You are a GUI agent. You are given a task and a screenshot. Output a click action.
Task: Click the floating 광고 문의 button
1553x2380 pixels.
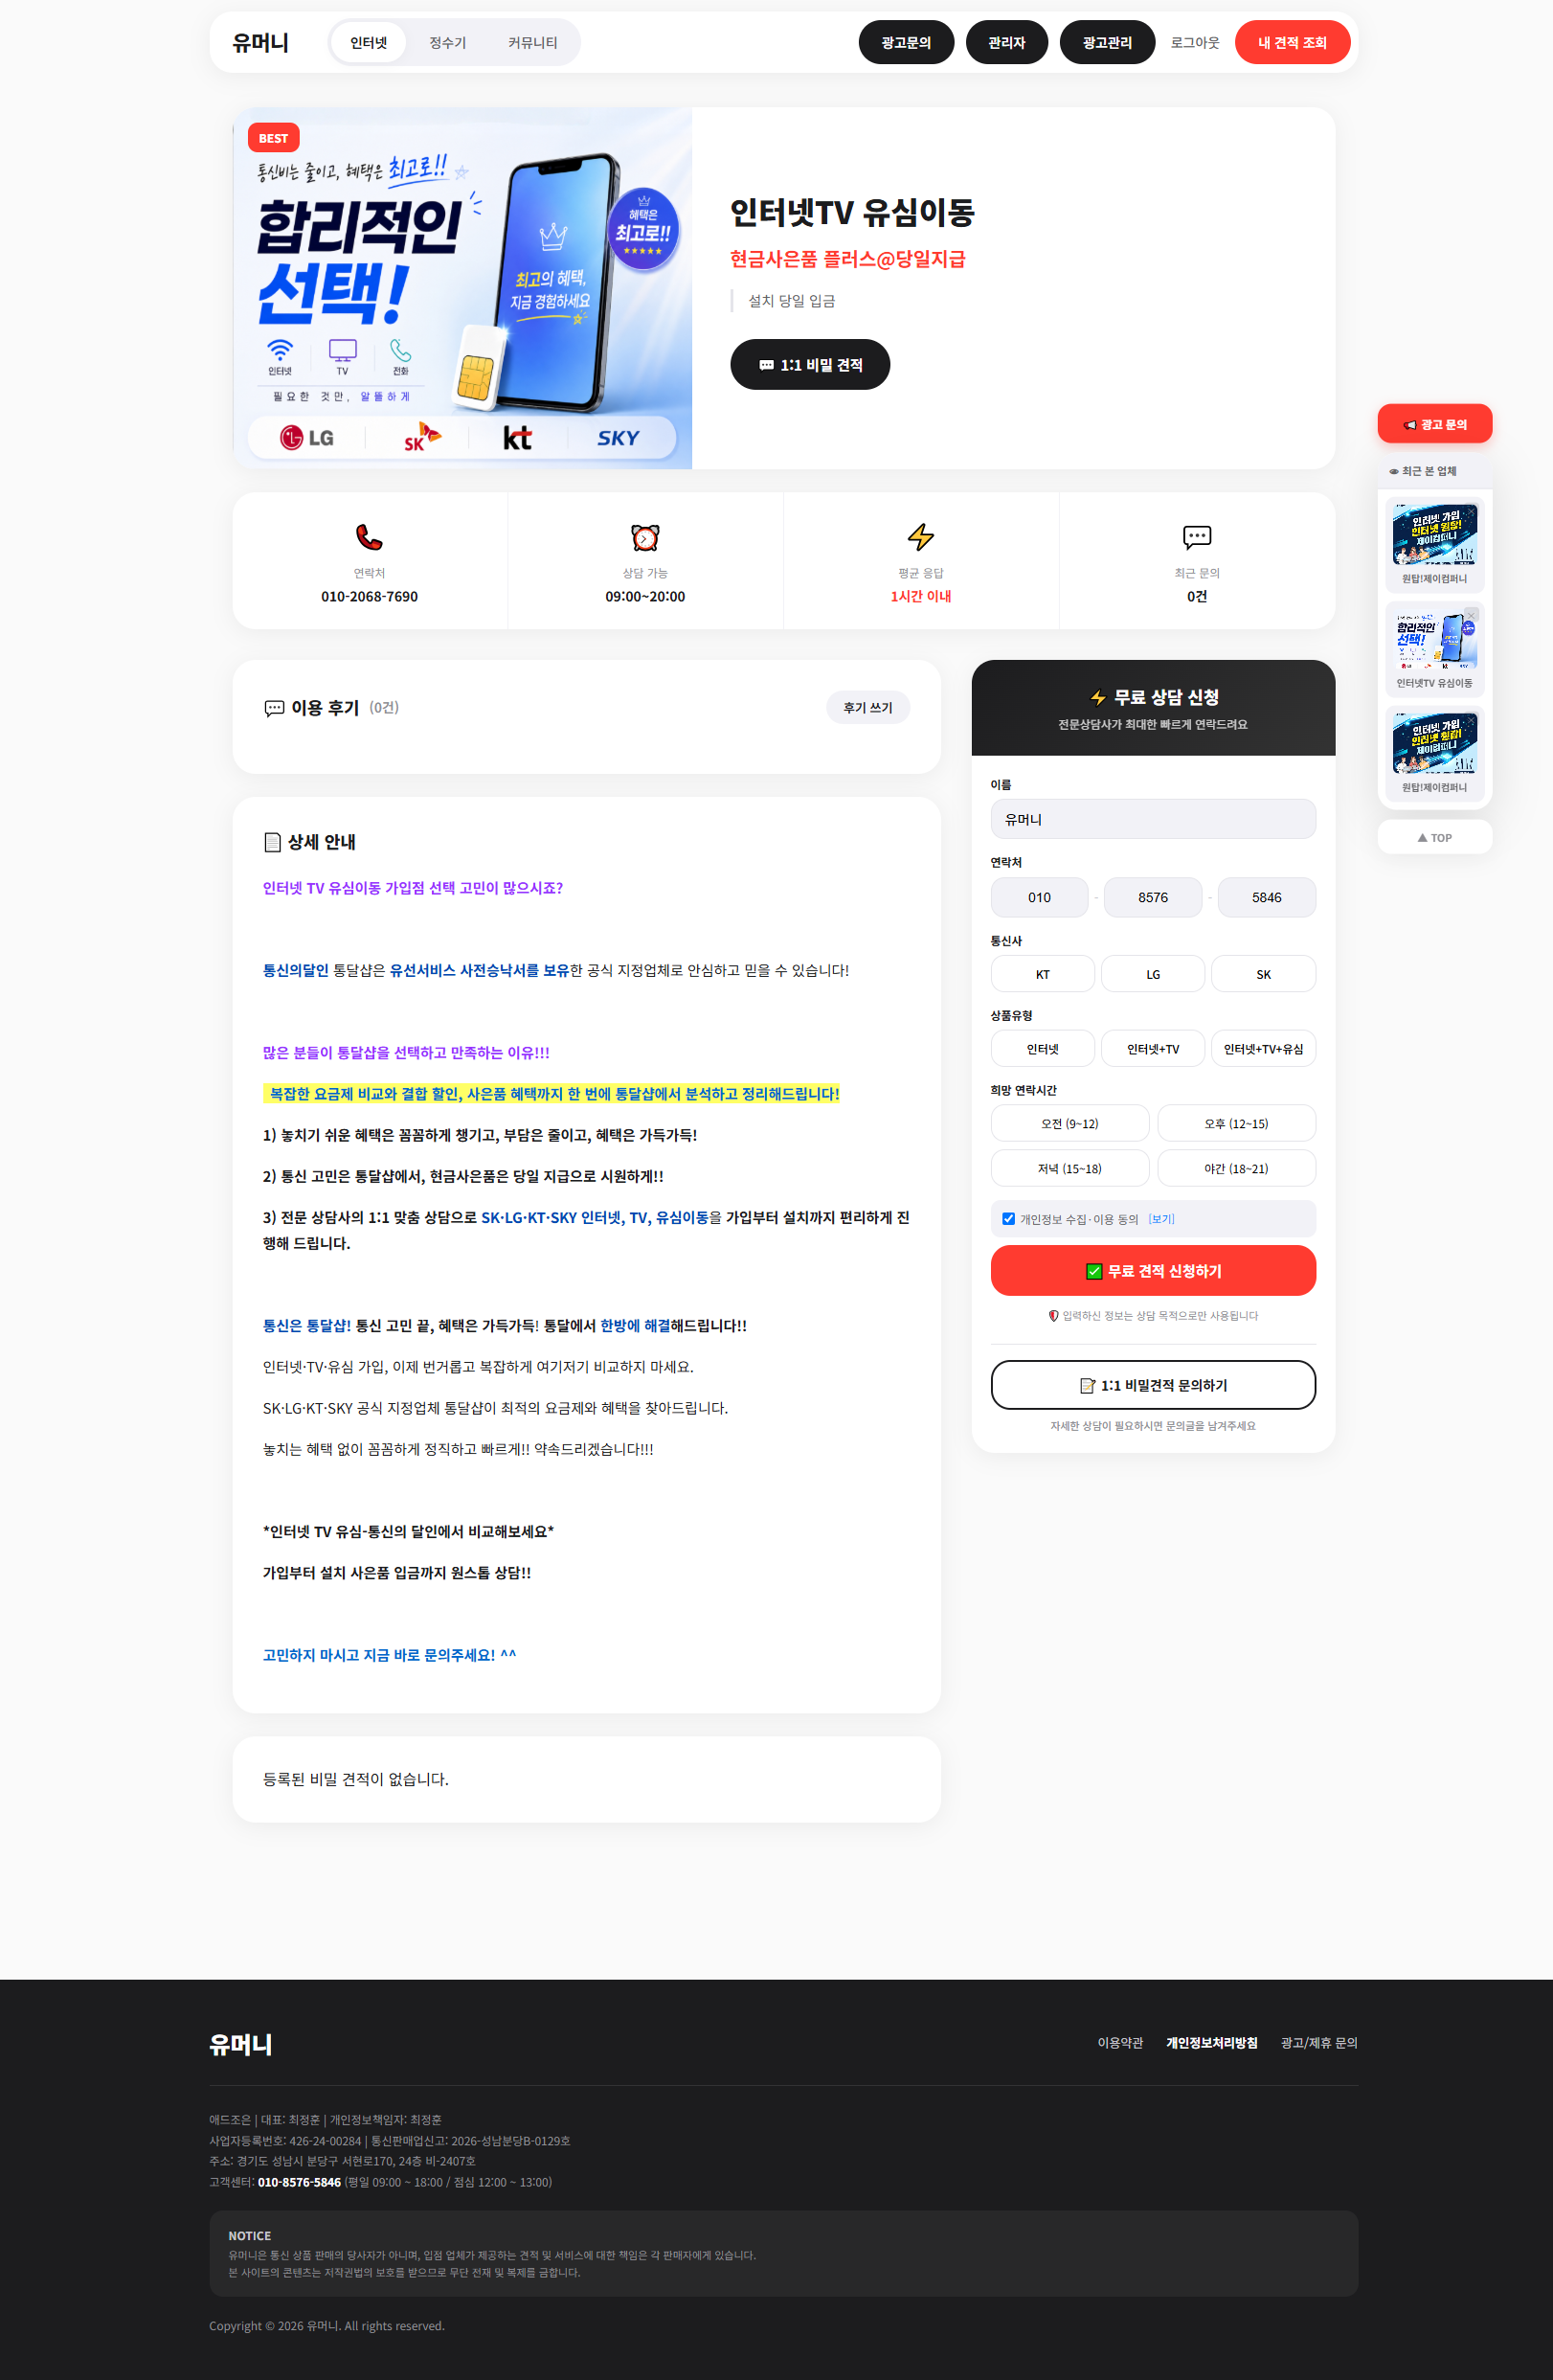click(x=1435, y=424)
